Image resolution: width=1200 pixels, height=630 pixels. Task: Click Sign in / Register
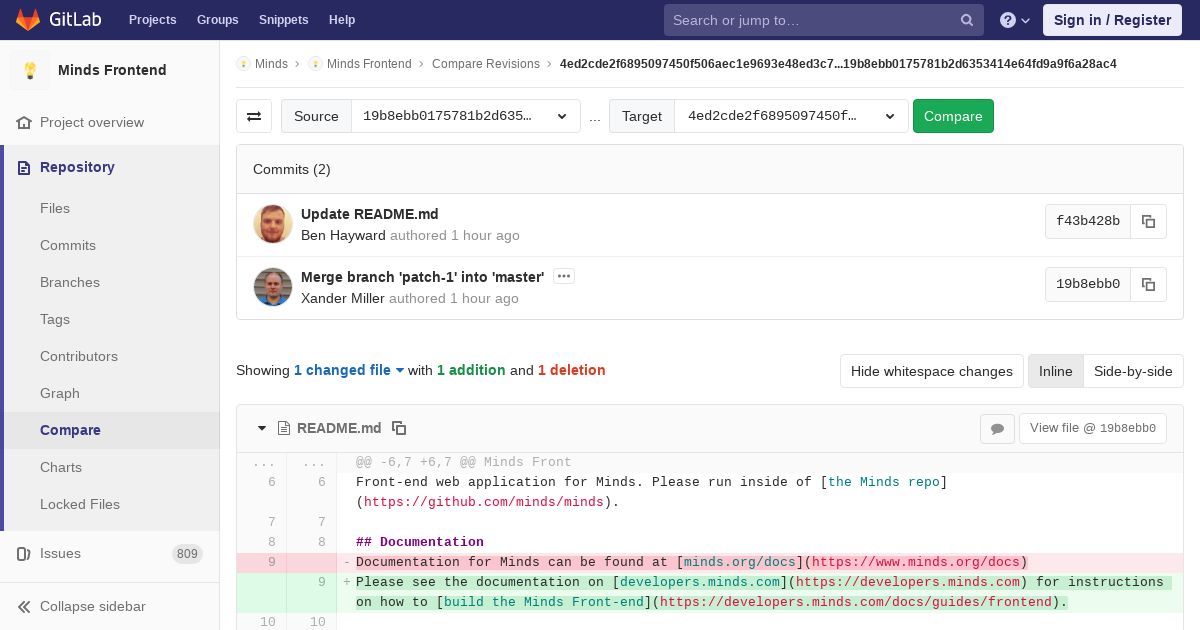click(x=1112, y=20)
